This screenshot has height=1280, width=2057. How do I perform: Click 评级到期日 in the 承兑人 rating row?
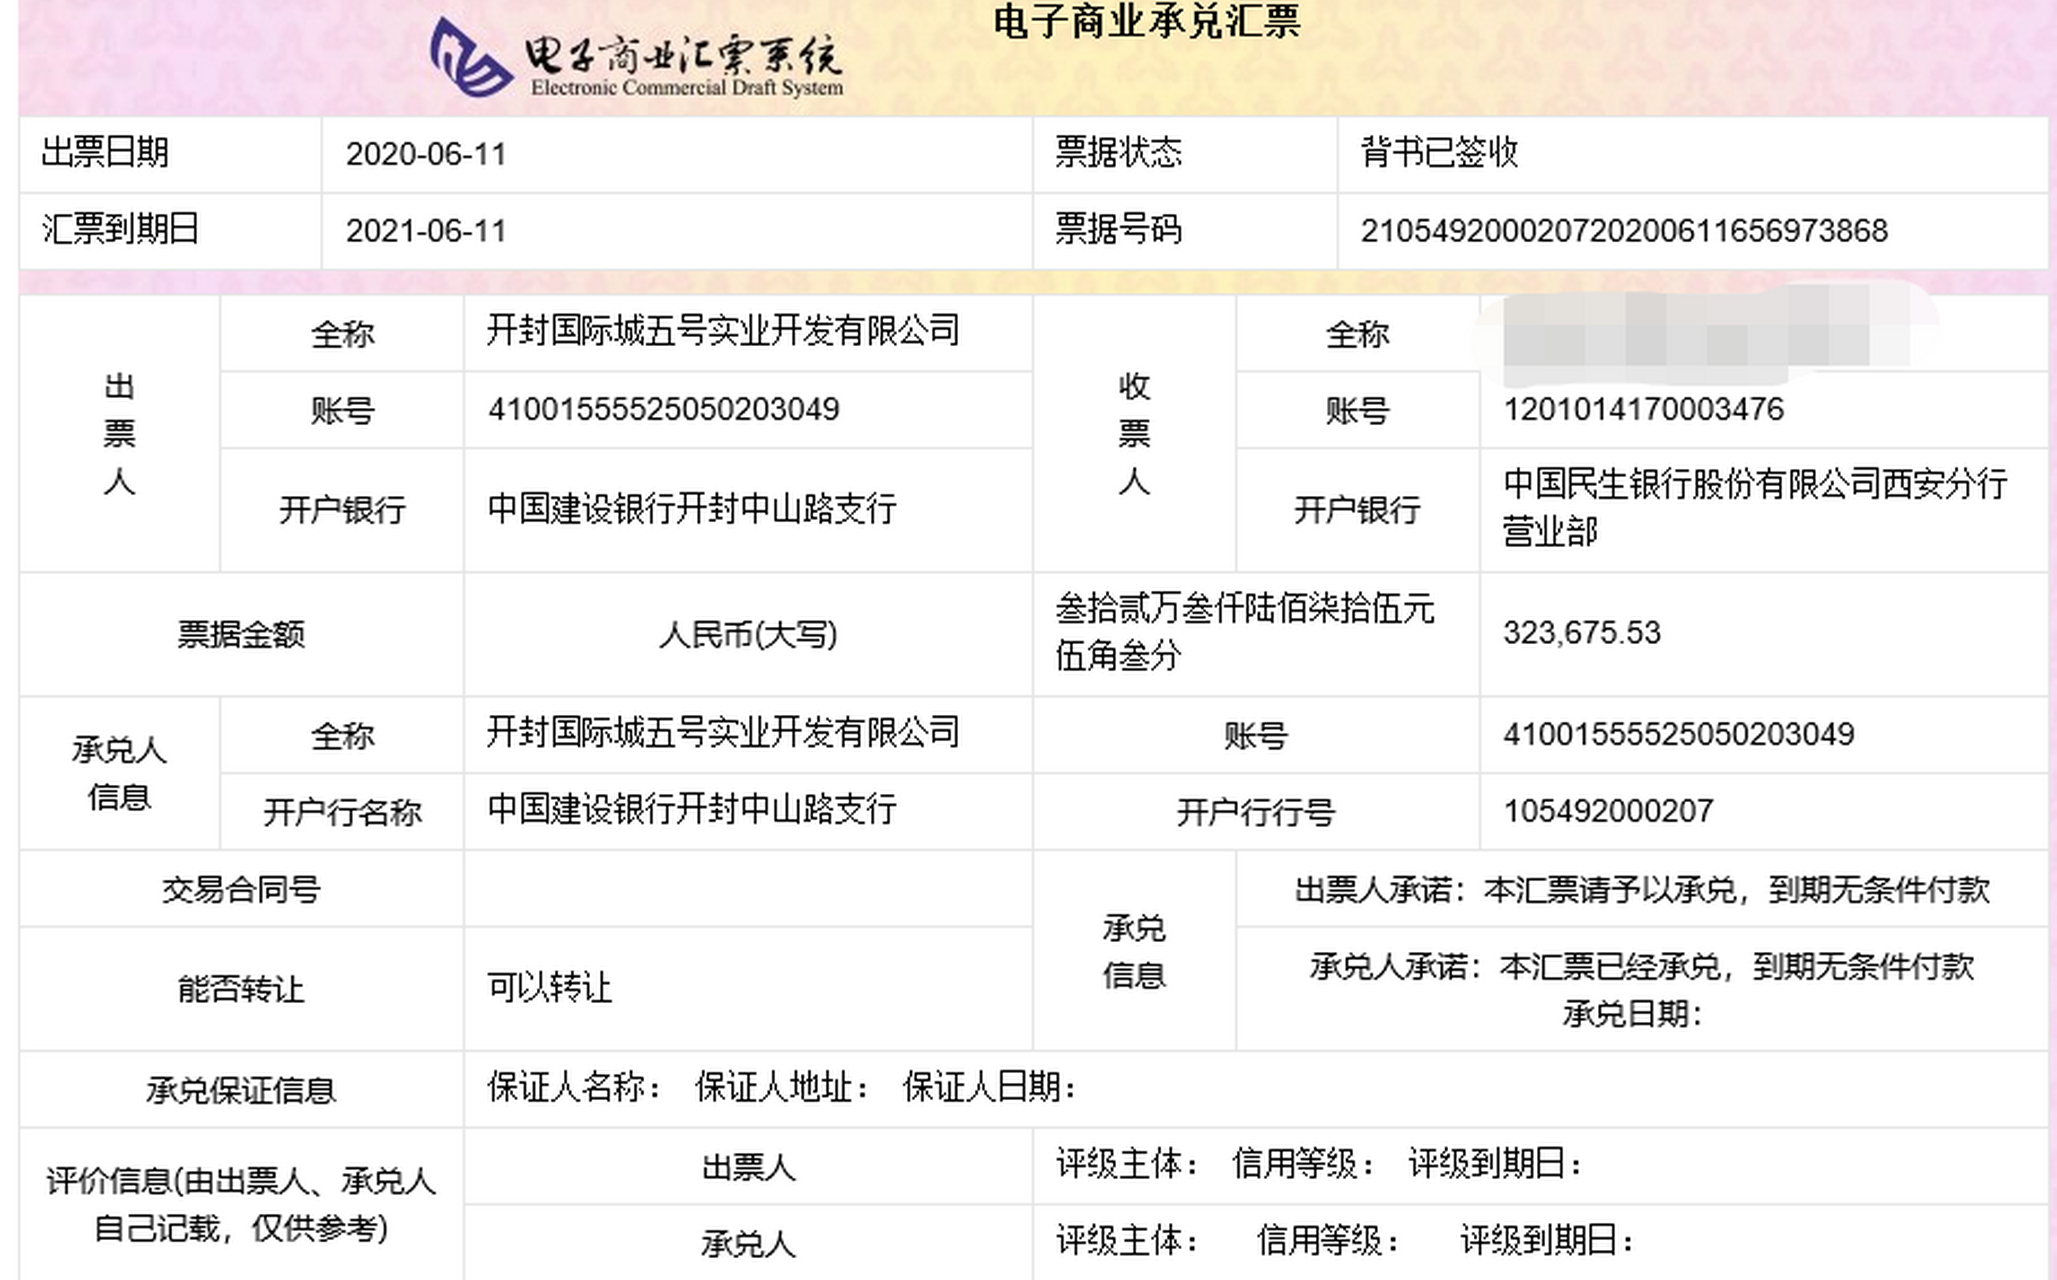(x=1548, y=1241)
